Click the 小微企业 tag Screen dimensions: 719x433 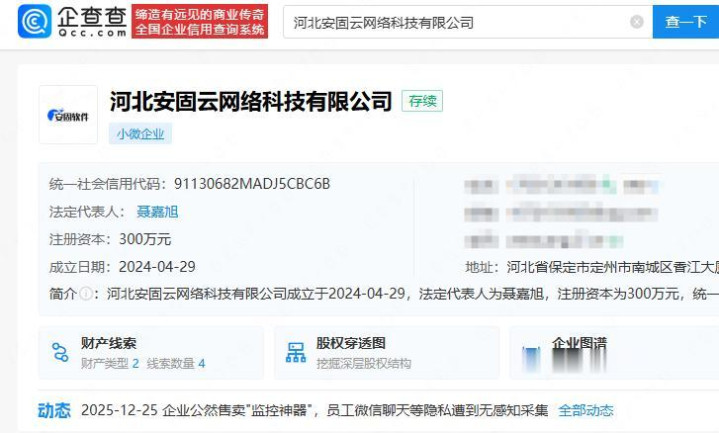point(140,133)
